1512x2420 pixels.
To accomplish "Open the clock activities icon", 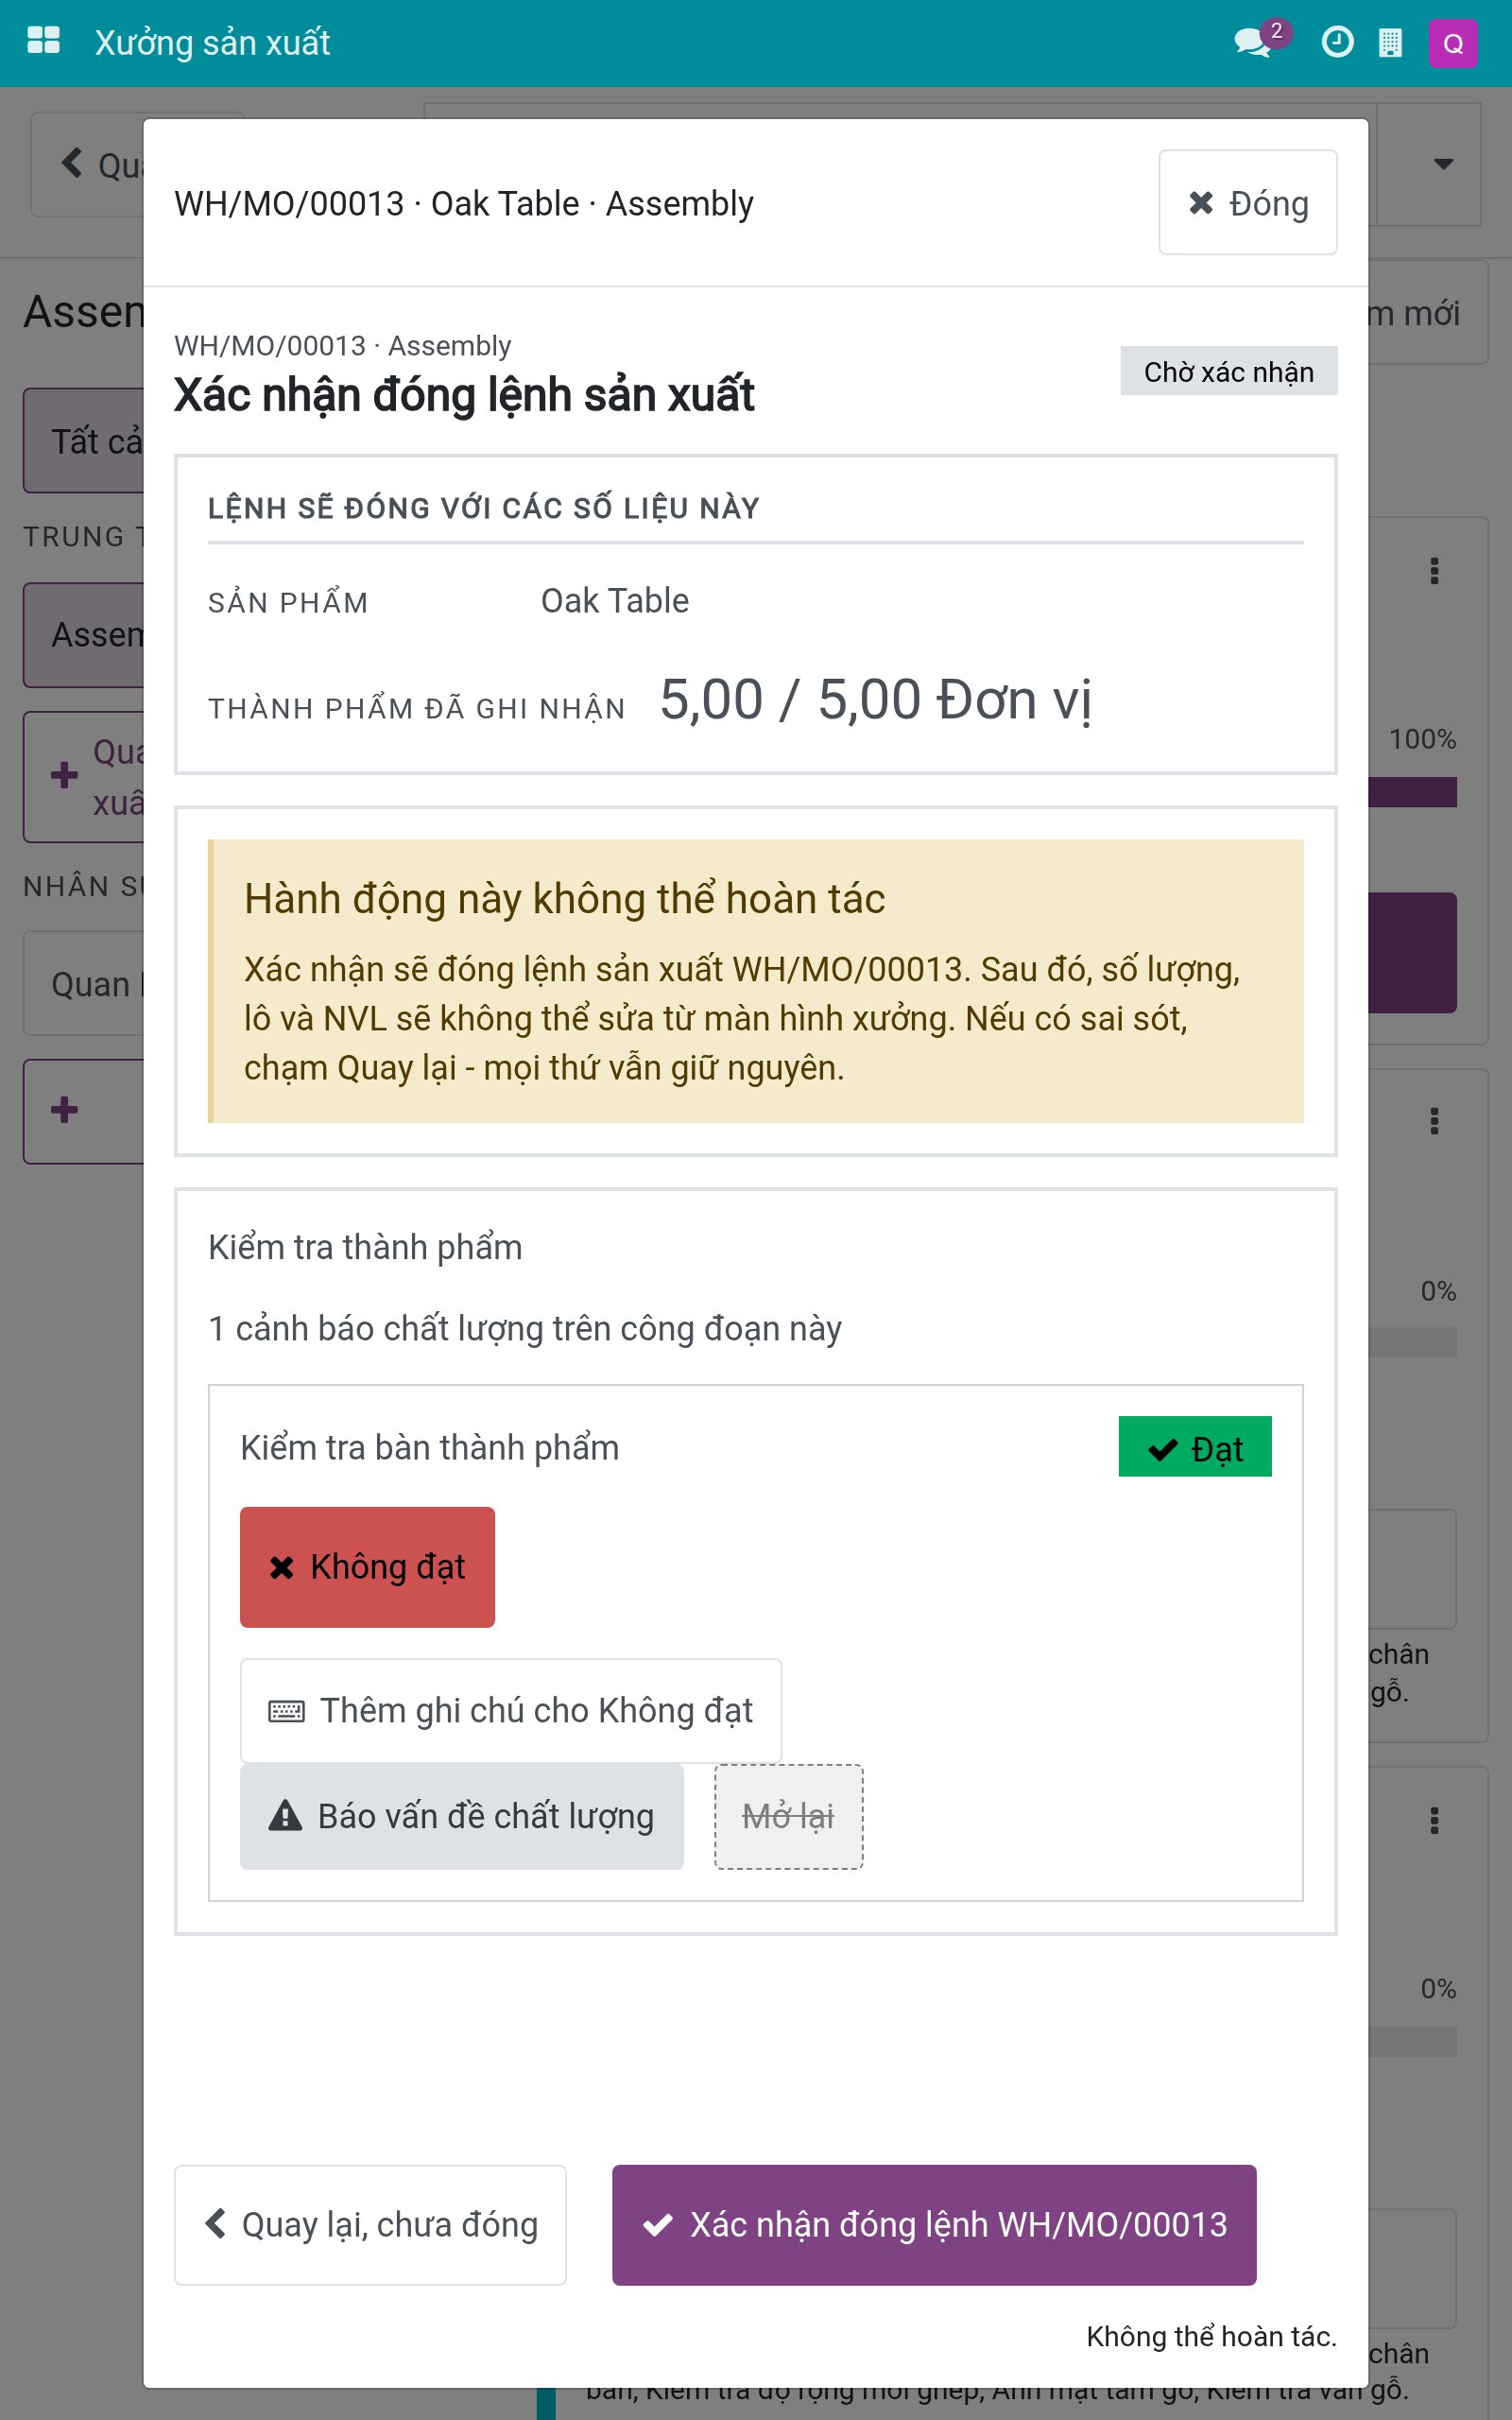I will pos(1337,42).
